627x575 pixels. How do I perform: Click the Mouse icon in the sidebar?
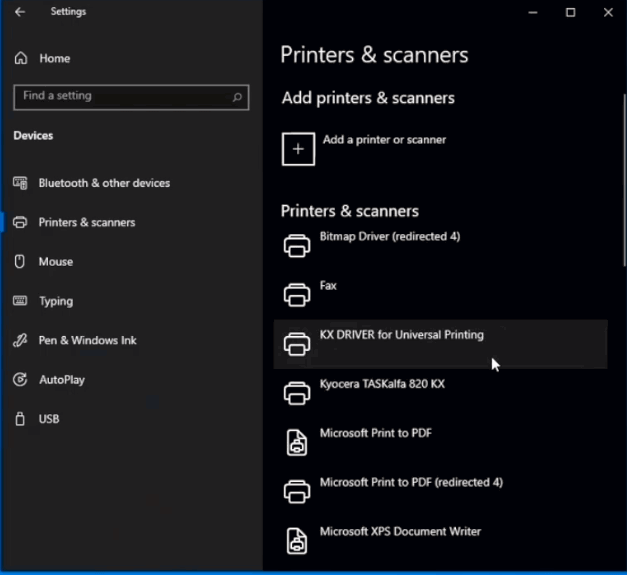click(x=20, y=262)
